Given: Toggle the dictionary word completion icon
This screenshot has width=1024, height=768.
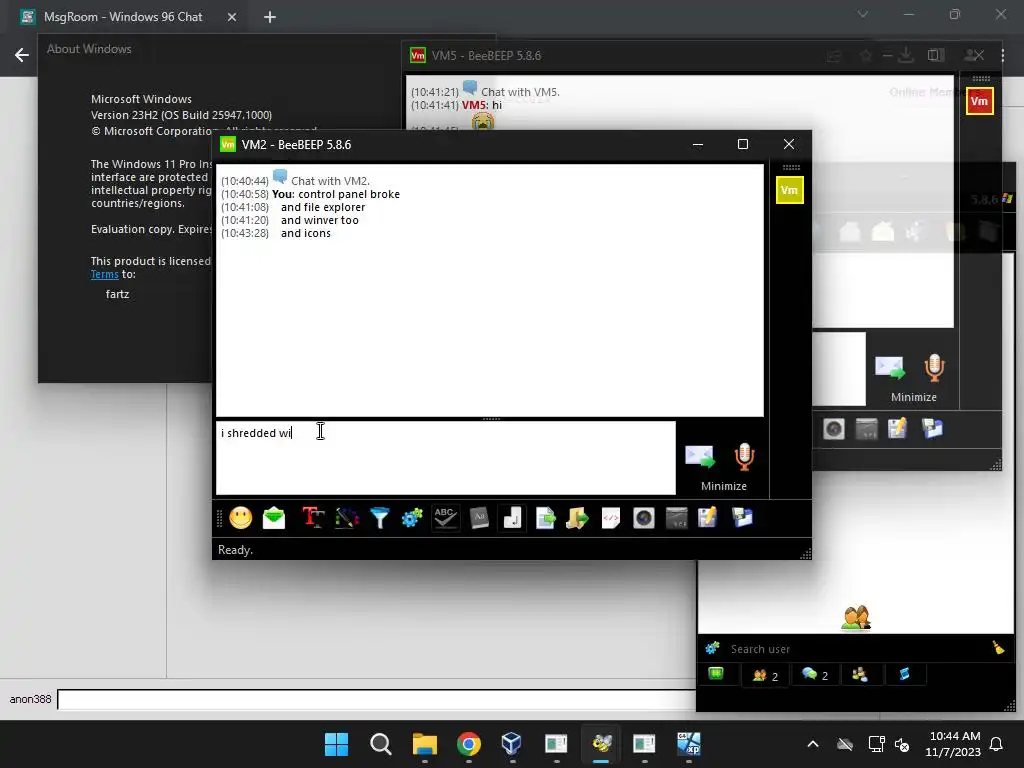Looking at the screenshot, I should [x=479, y=519].
